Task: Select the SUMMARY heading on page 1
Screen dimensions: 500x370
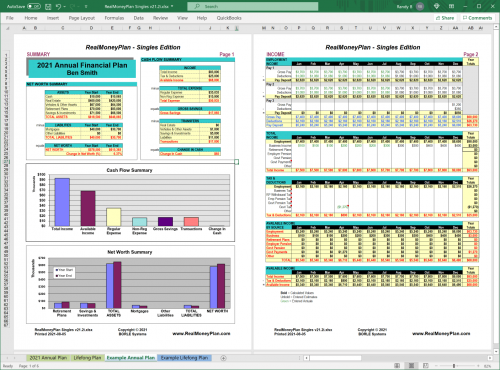Action: click(x=38, y=54)
